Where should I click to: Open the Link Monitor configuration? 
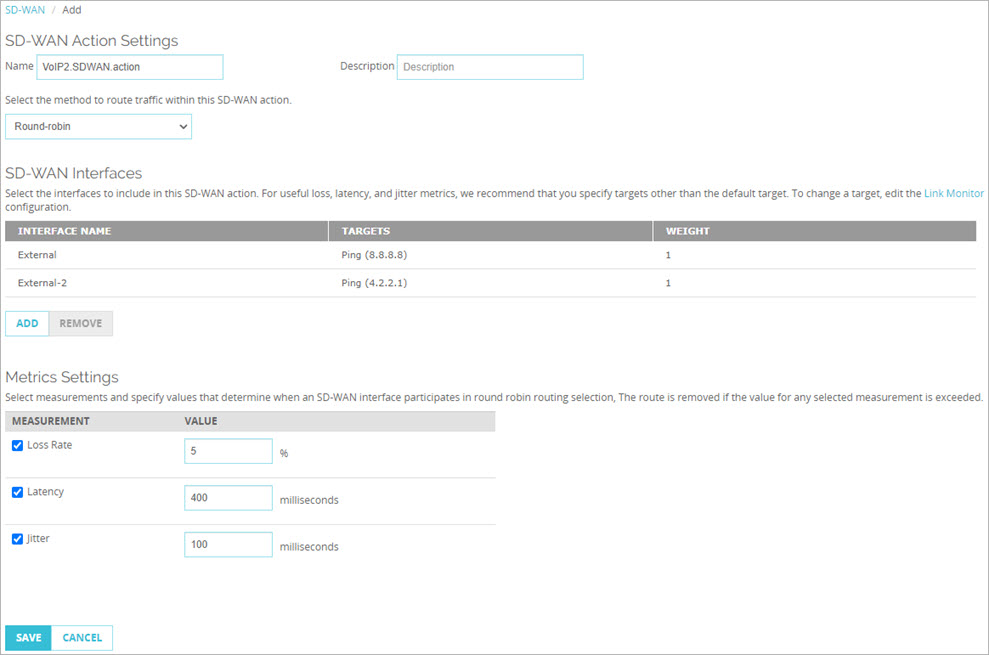pos(953,193)
